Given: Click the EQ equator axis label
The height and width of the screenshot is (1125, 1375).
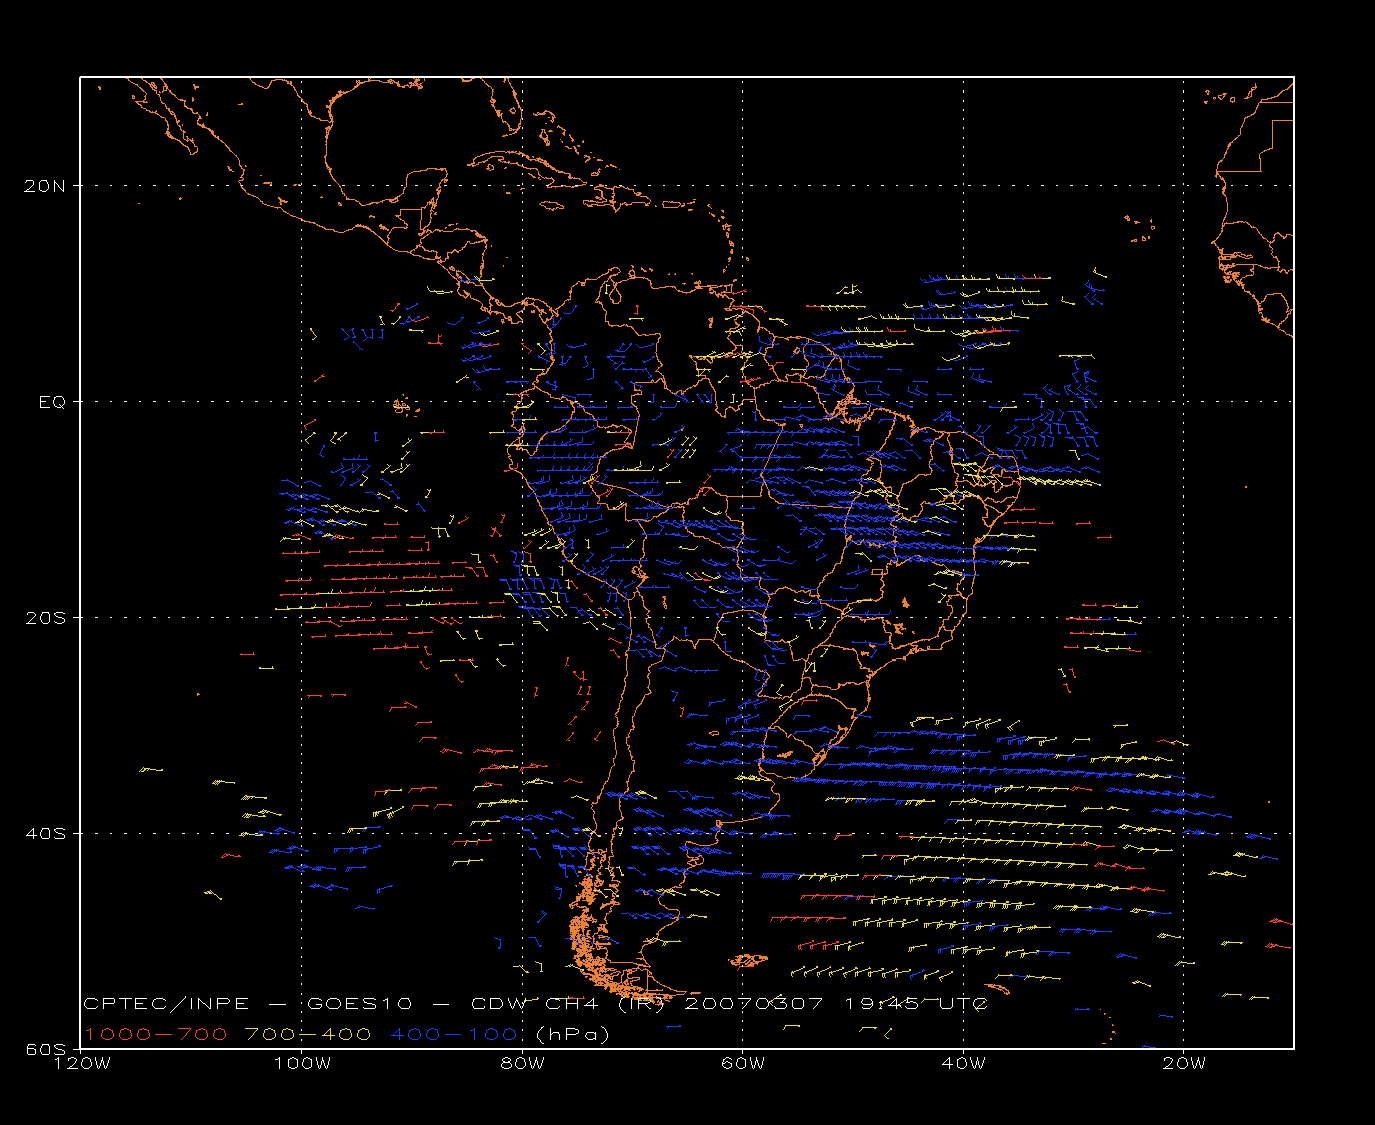Looking at the screenshot, I should point(52,402).
